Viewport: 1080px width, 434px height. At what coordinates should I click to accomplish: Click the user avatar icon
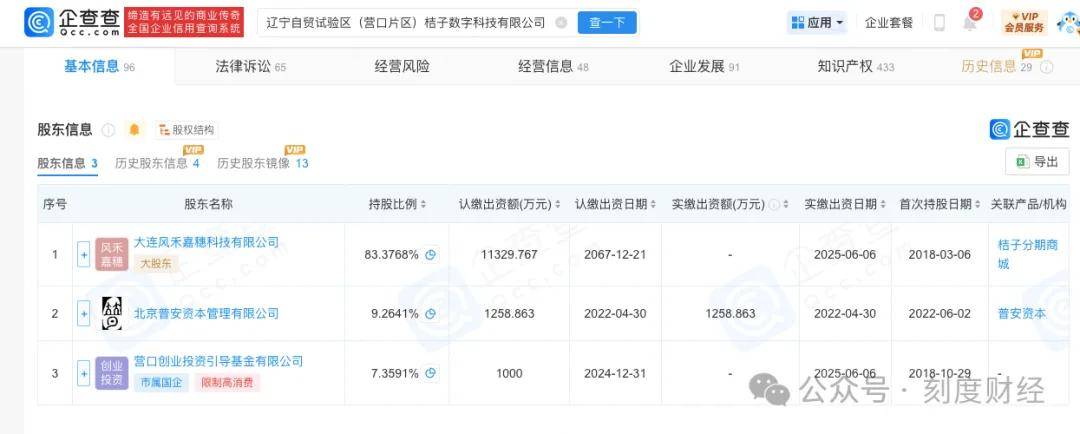pyautogui.click(x=1068, y=23)
